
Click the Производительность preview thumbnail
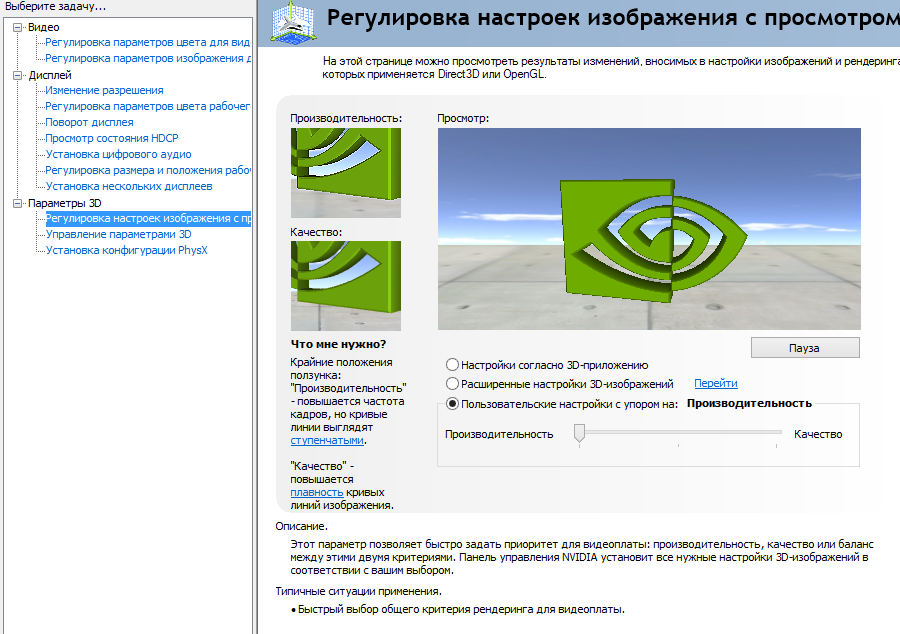[346, 173]
